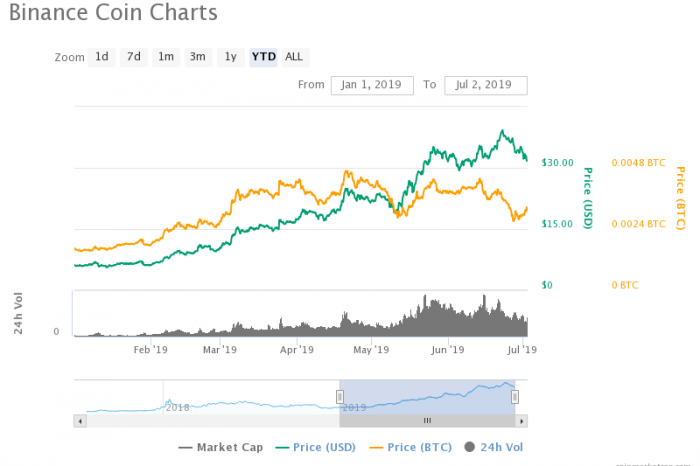This screenshot has height=466, width=700.
Task: Click the 0 BTC axis value
Action: pos(625,285)
